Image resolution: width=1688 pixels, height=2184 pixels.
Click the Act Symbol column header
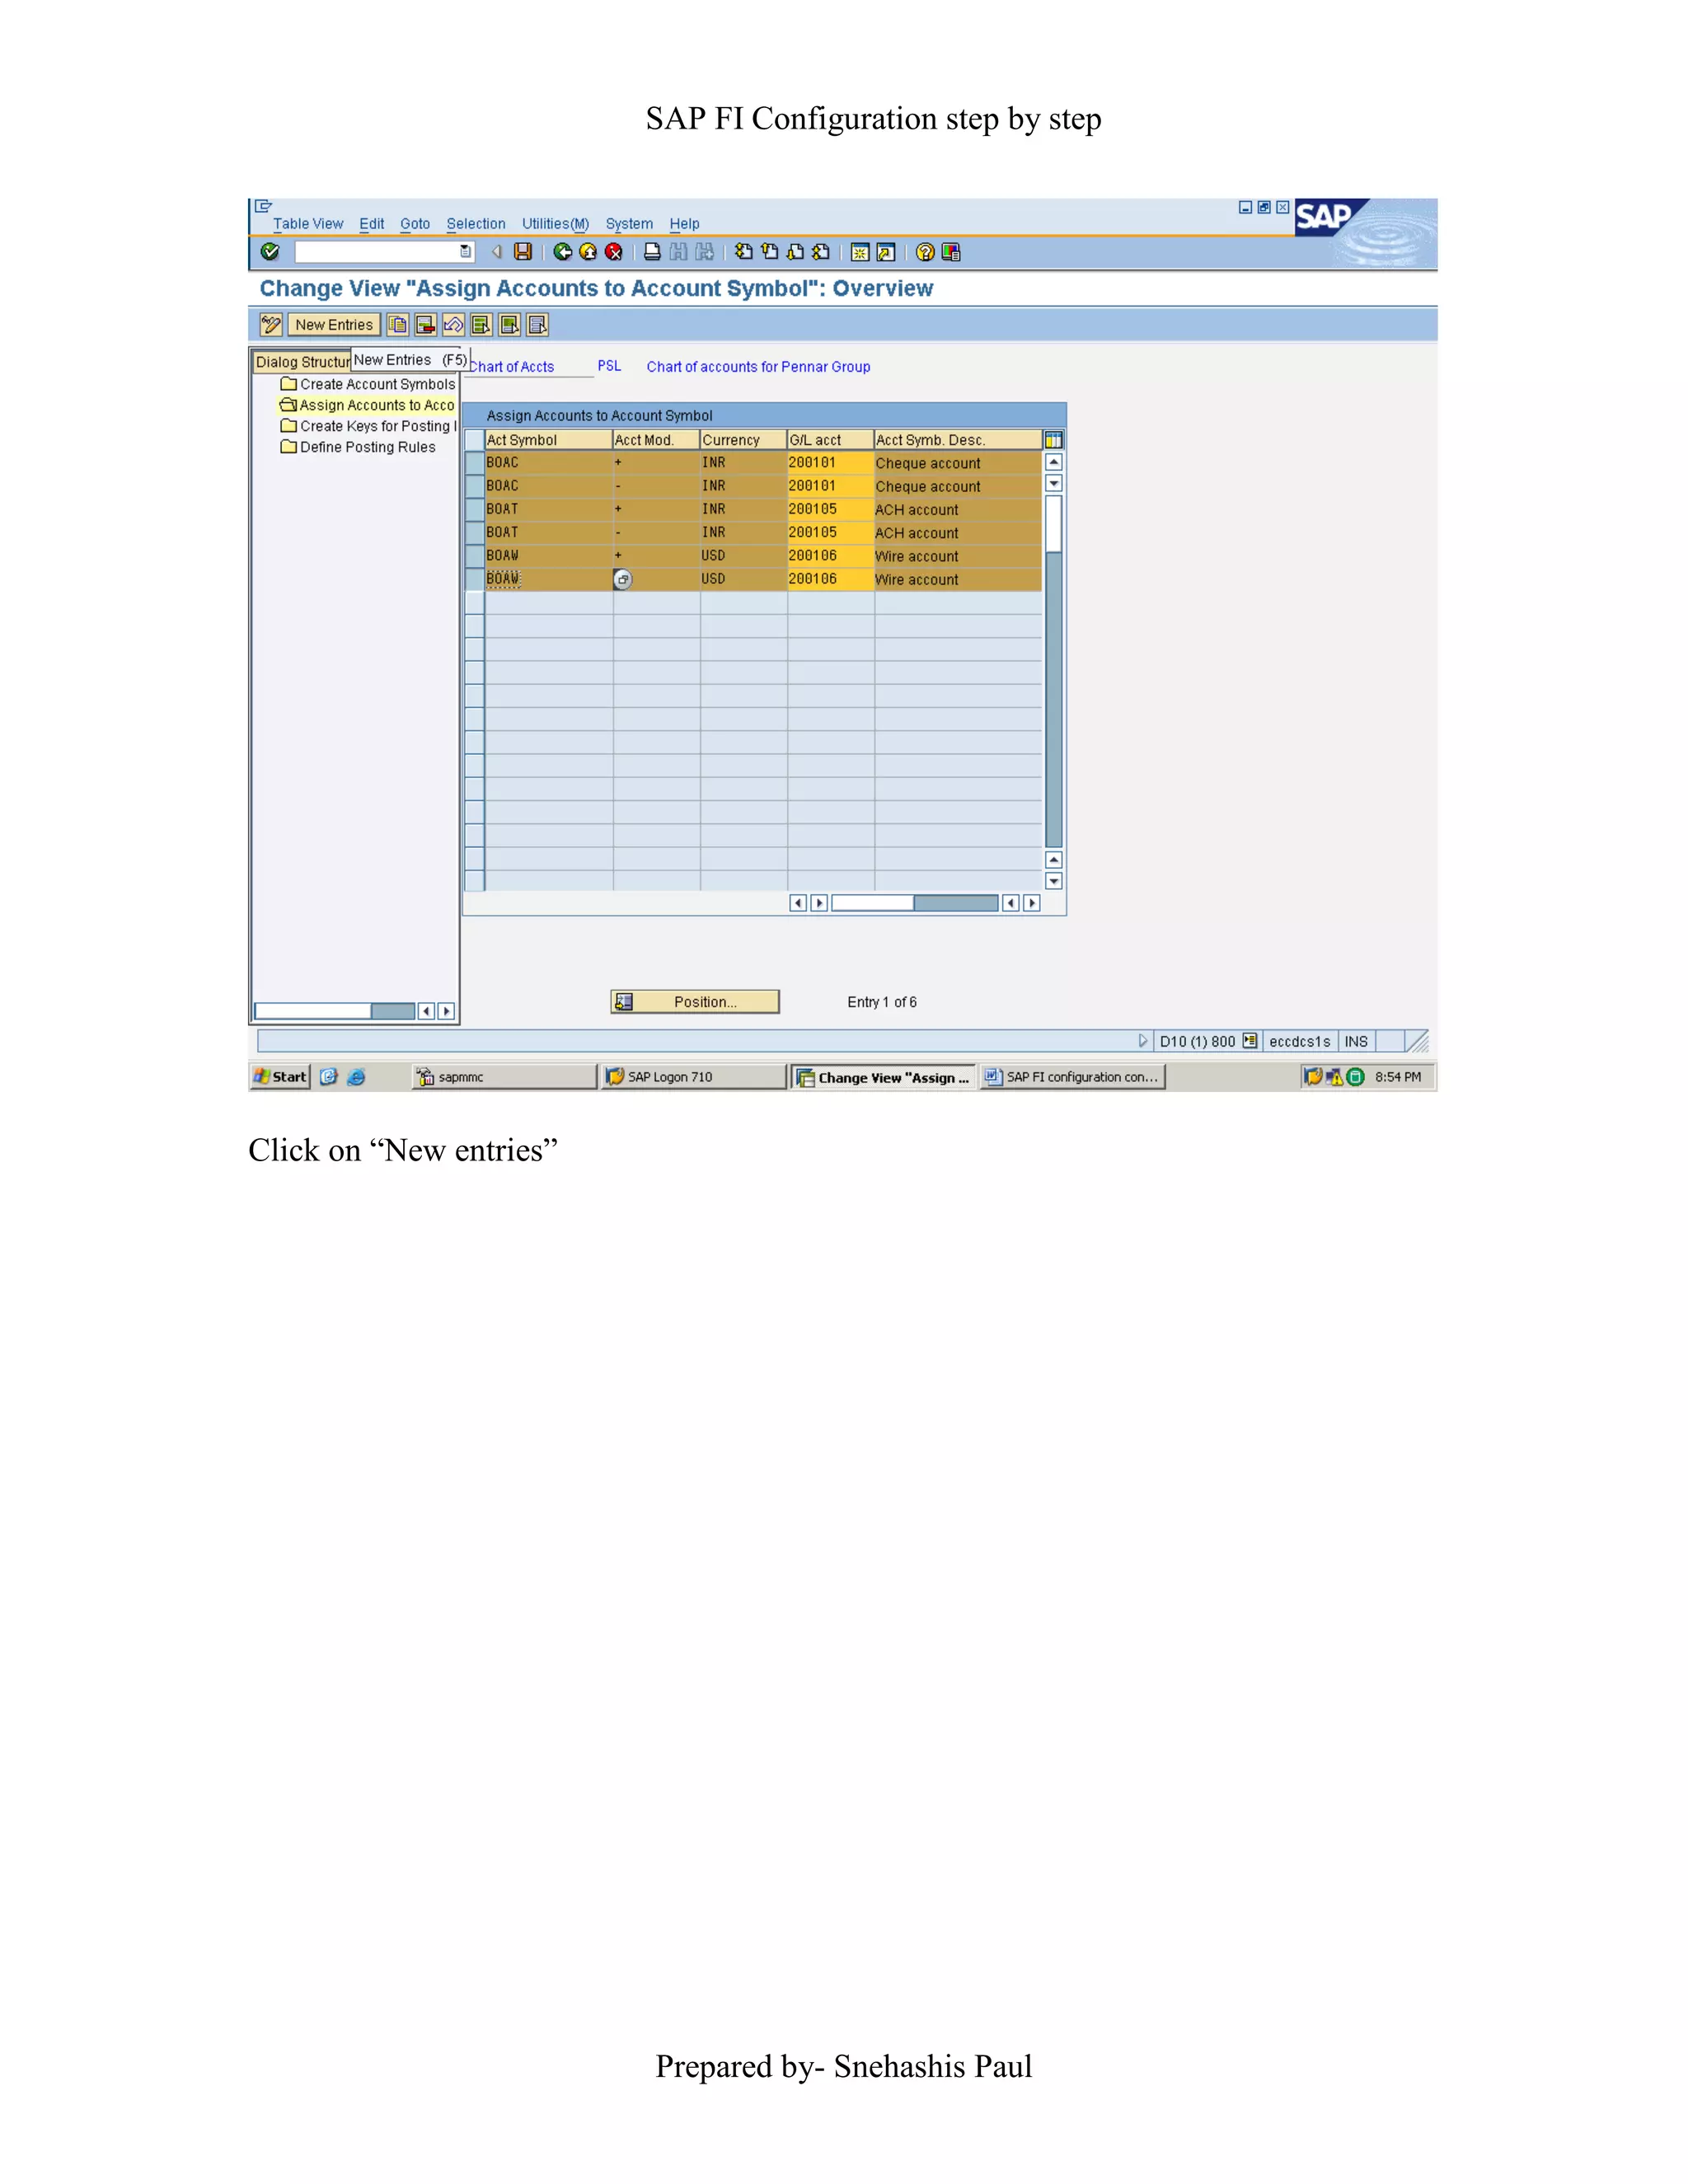pyautogui.click(x=548, y=440)
